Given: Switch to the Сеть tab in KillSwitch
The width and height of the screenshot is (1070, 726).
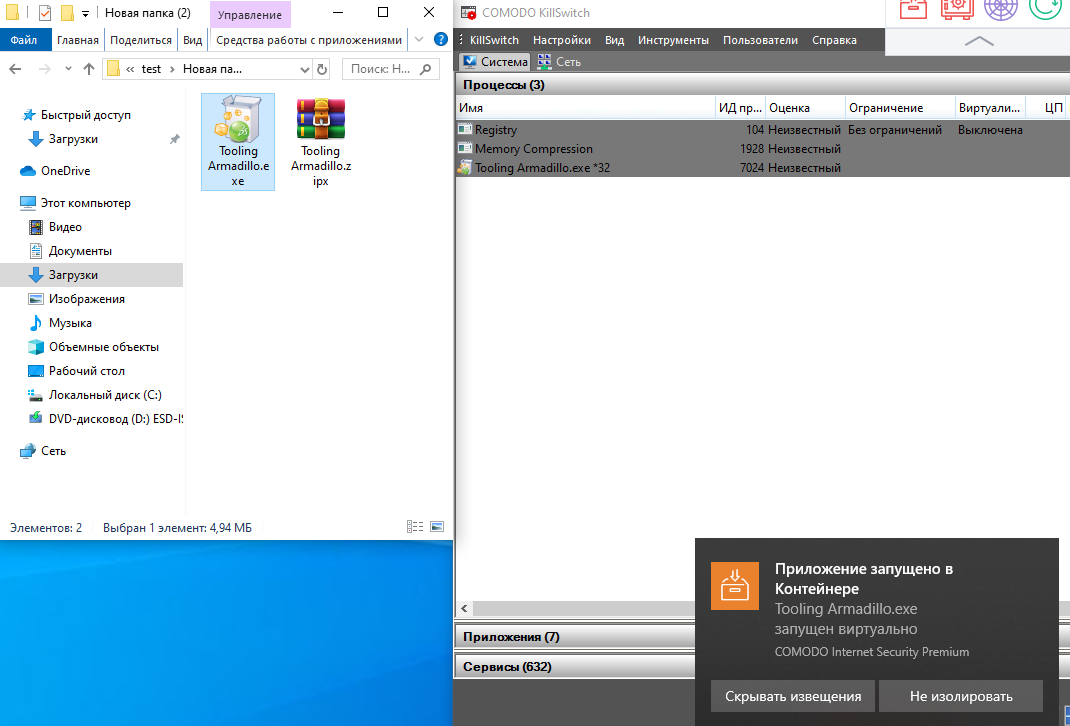Looking at the screenshot, I should point(559,61).
